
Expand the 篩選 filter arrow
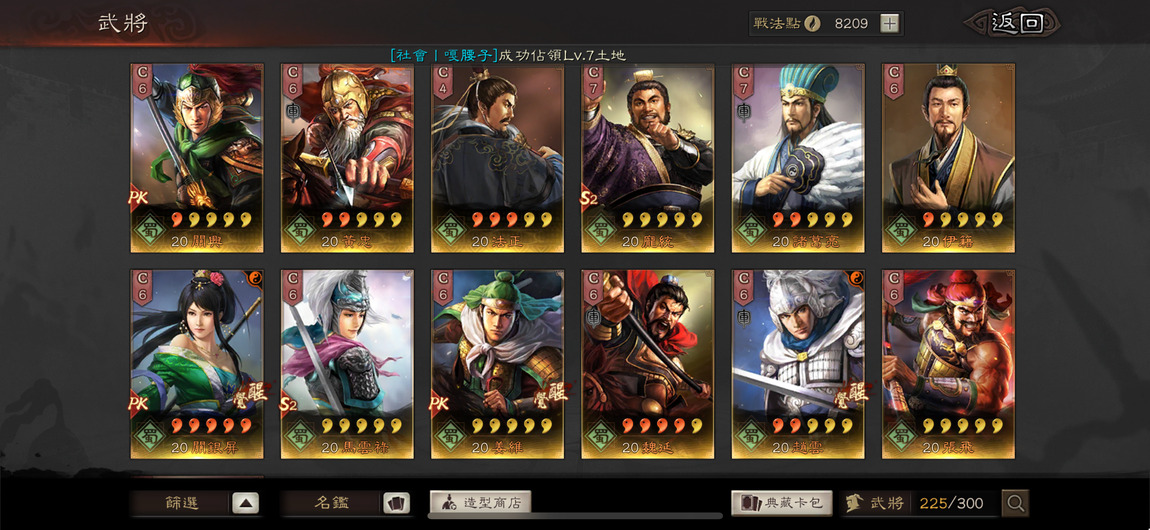tap(246, 503)
